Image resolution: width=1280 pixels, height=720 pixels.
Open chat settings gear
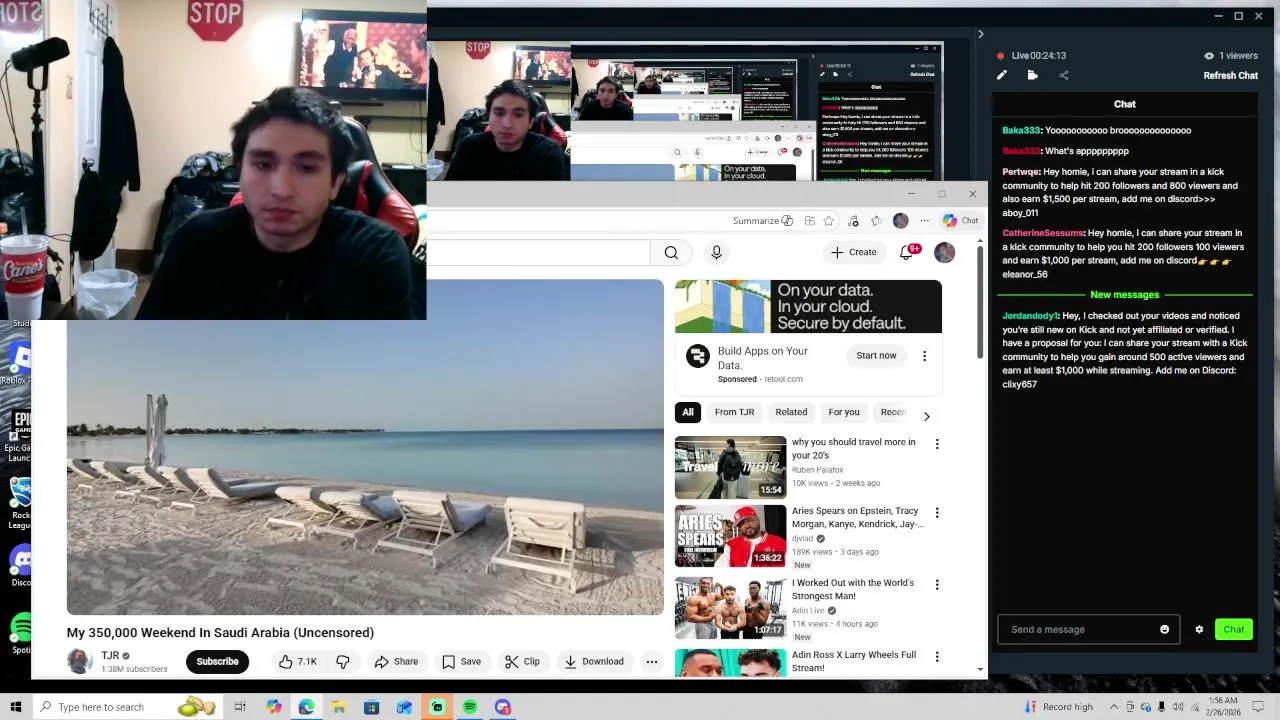click(1199, 629)
